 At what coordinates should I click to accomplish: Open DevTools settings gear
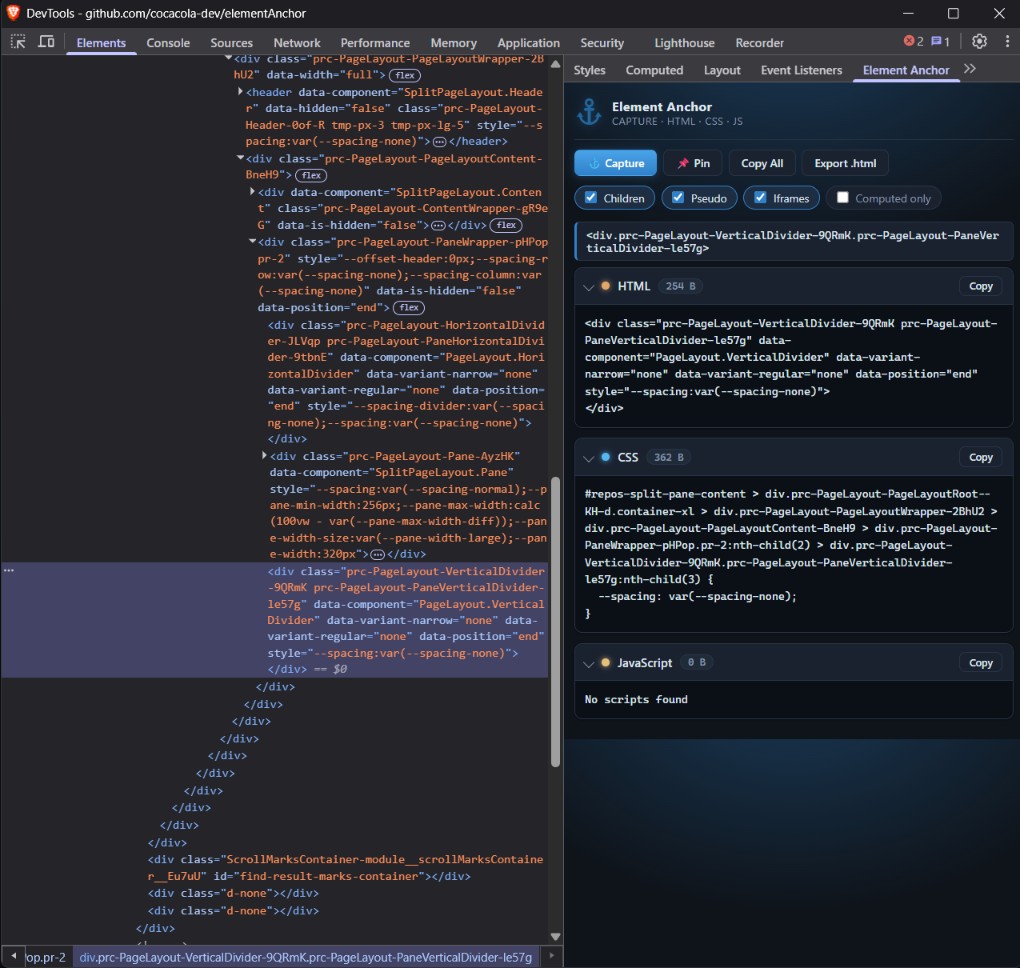(x=979, y=42)
